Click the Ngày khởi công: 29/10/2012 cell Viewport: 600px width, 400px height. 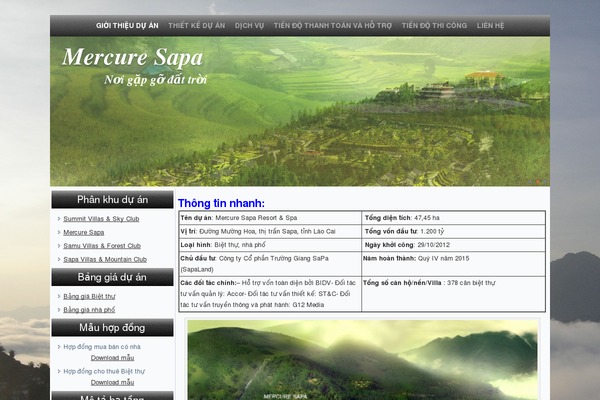click(x=453, y=245)
